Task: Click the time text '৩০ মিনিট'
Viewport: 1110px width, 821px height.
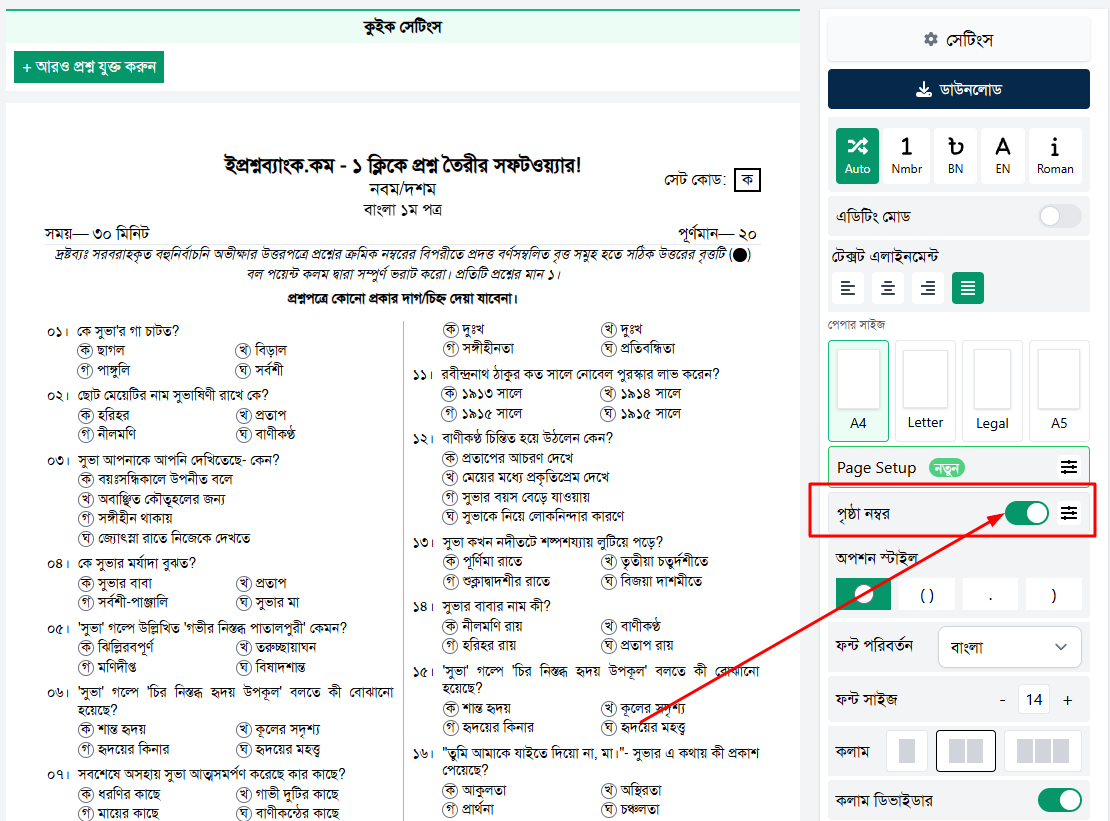Action: [121, 234]
